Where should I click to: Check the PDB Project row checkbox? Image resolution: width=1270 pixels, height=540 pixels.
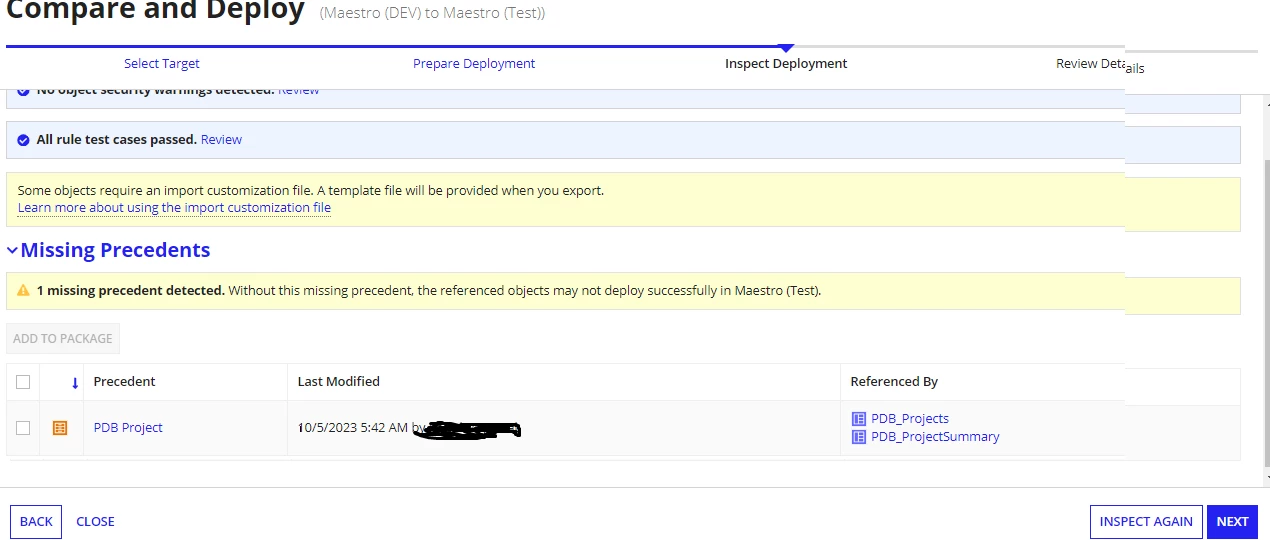tap(23, 428)
